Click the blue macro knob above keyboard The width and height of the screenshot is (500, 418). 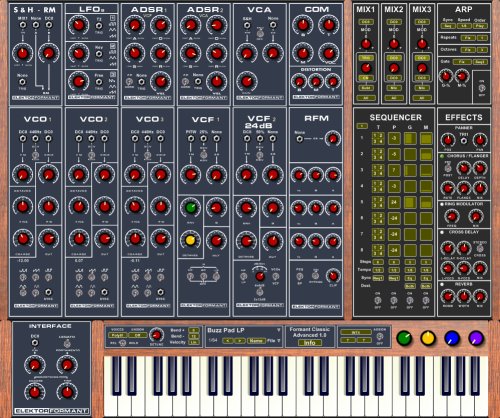click(x=452, y=338)
